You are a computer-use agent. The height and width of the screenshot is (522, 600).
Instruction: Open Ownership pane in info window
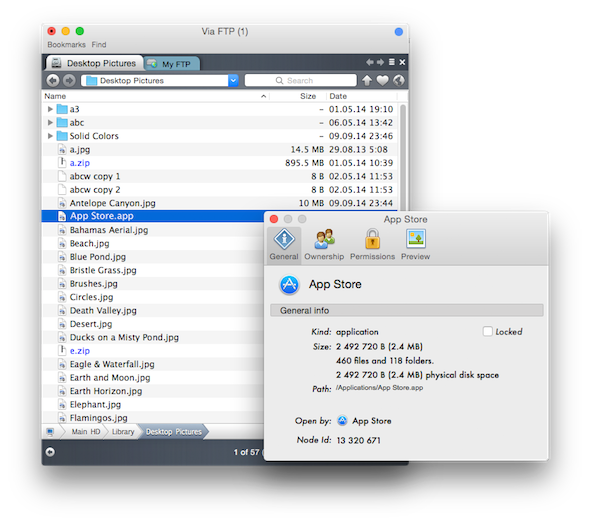(x=324, y=245)
